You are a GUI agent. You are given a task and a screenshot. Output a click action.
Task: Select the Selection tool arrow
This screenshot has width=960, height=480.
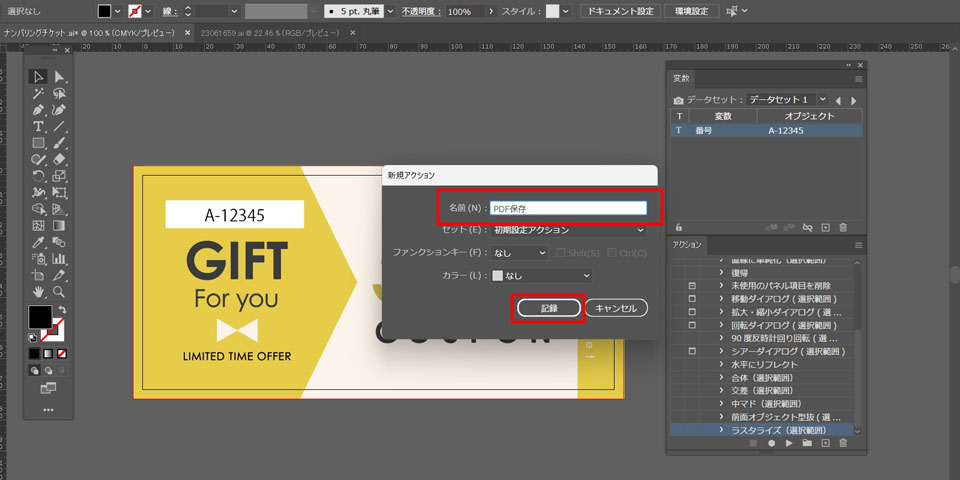coord(38,77)
